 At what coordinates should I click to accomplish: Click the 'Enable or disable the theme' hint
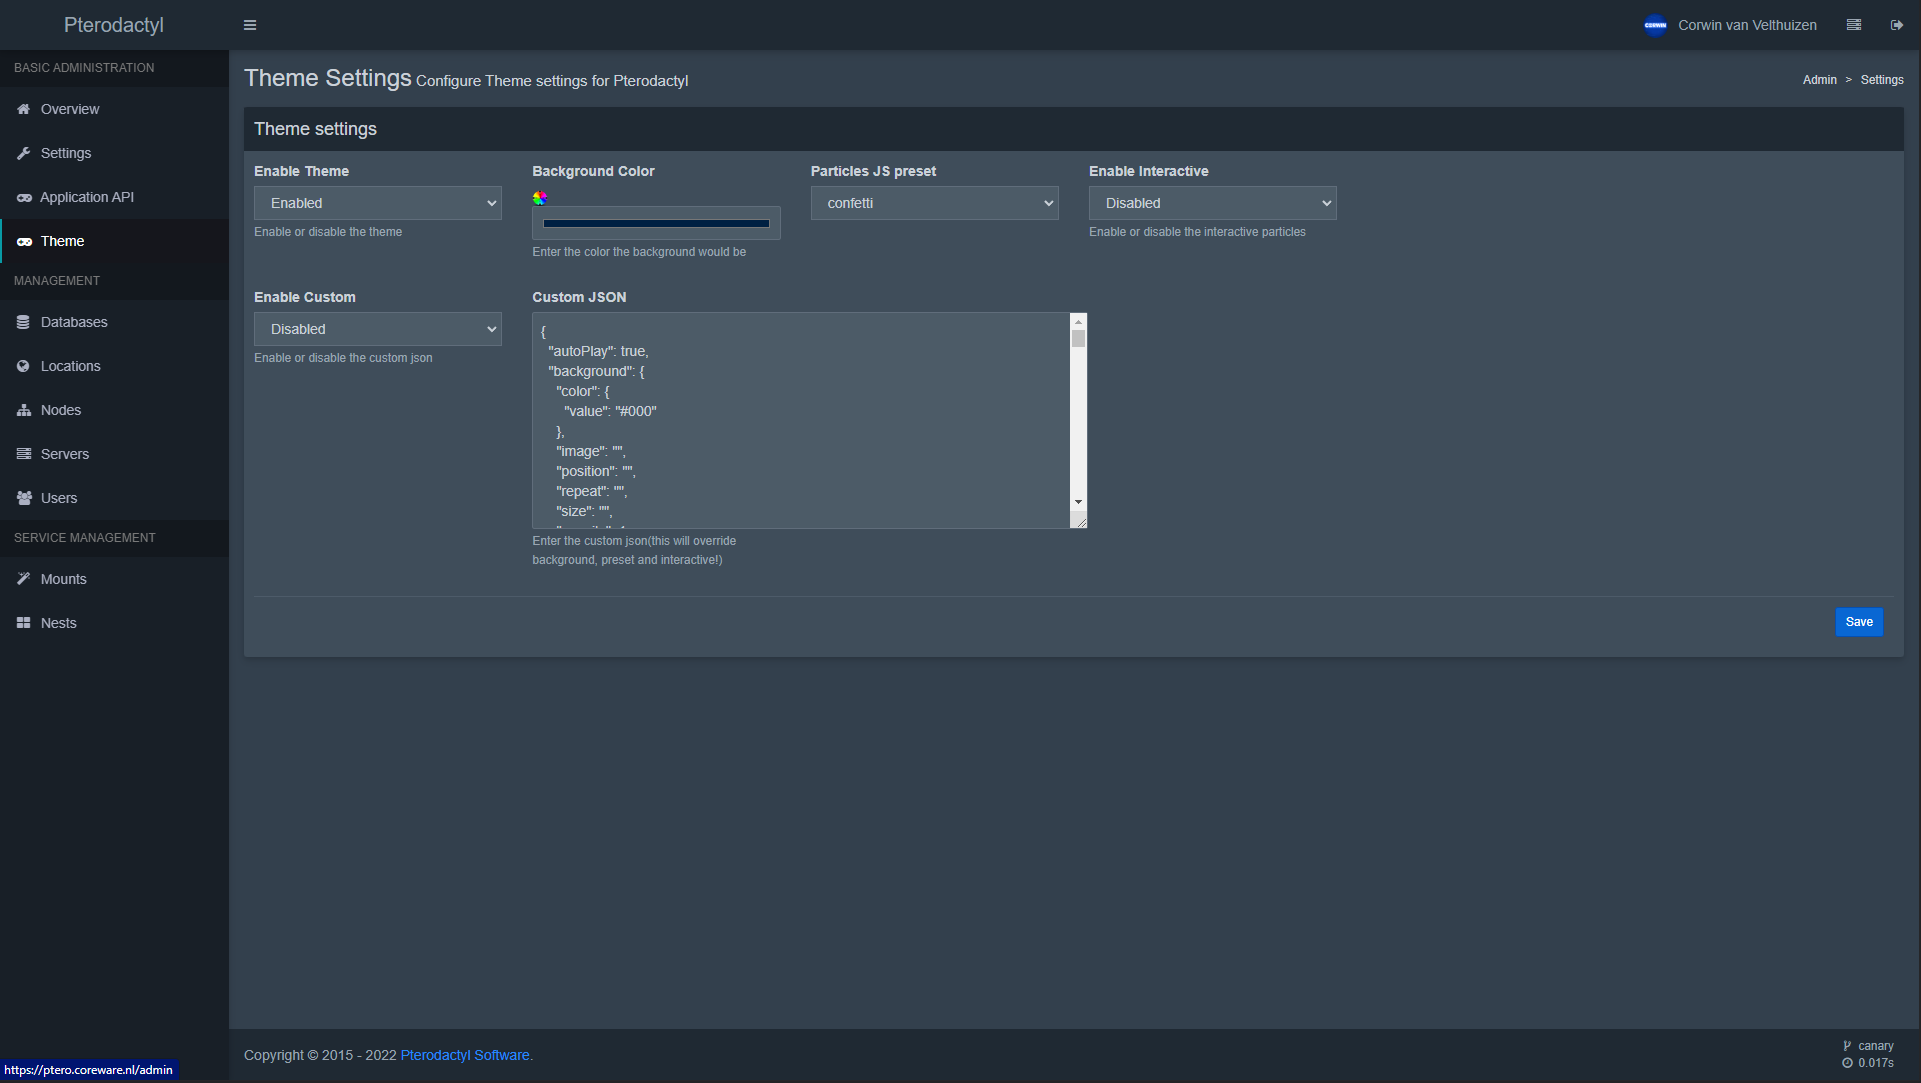click(328, 232)
